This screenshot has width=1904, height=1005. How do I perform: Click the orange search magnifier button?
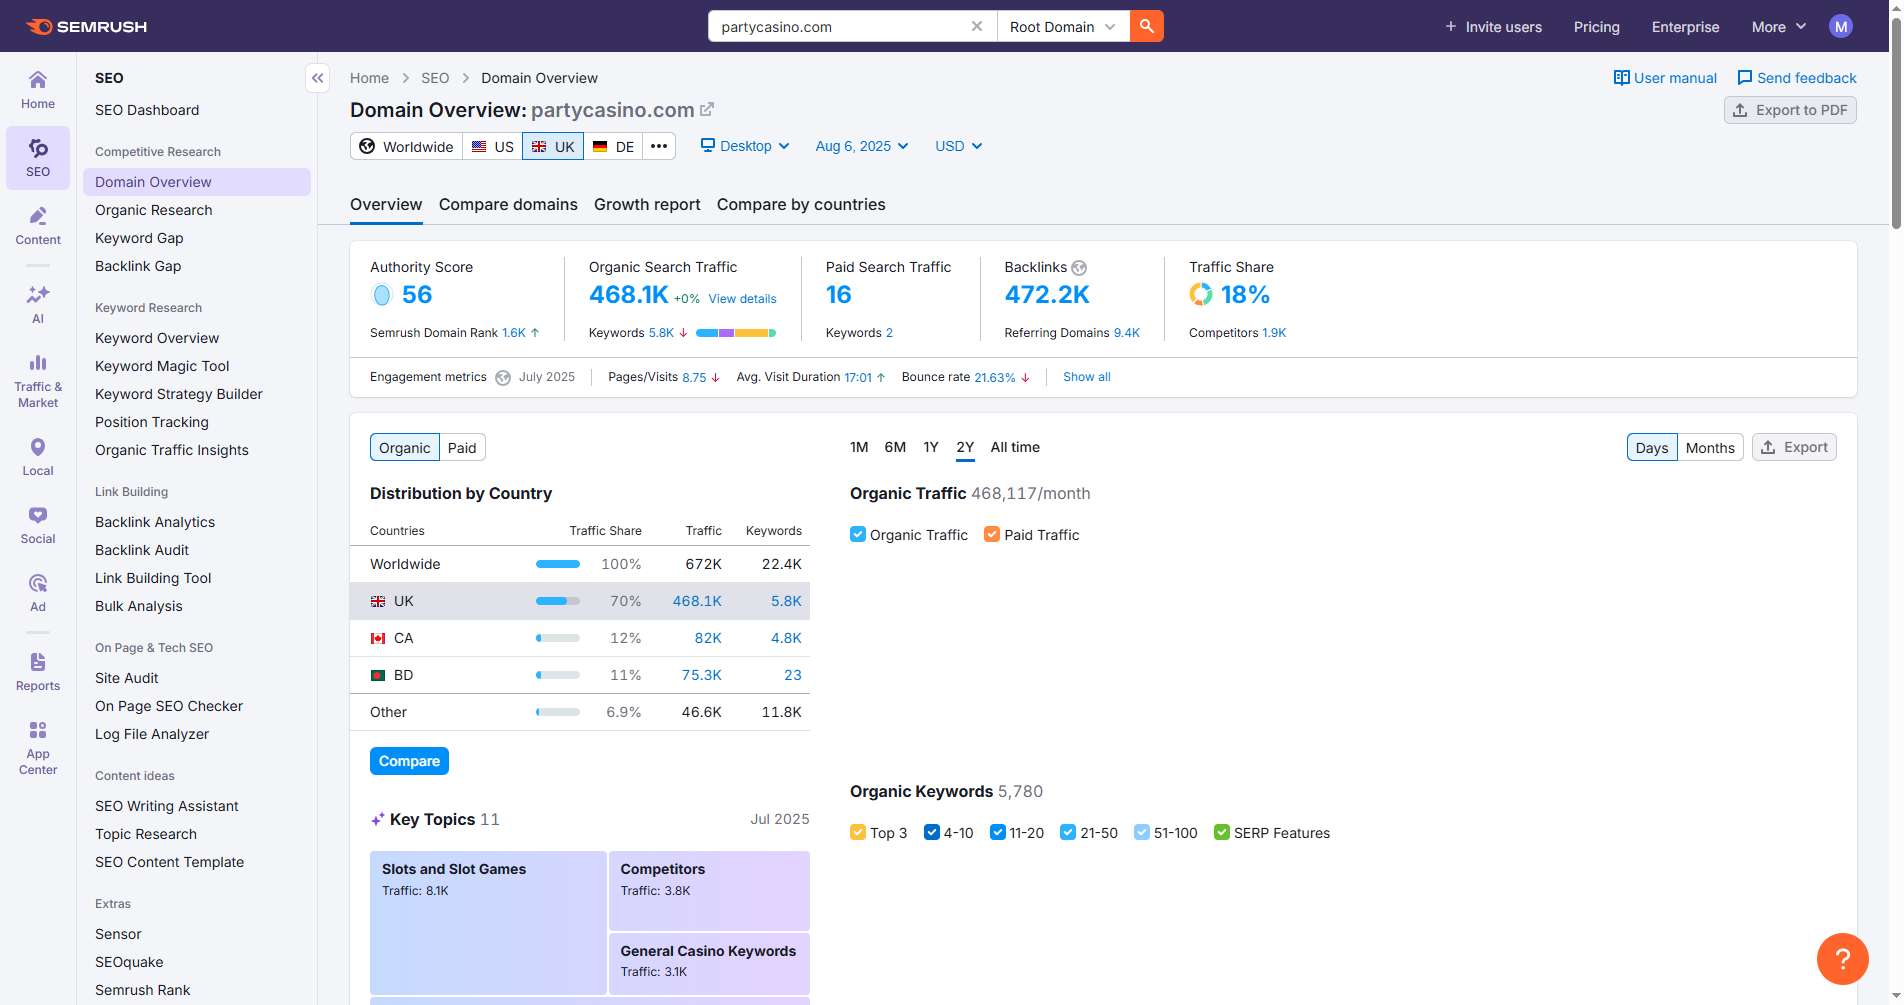pos(1146,27)
